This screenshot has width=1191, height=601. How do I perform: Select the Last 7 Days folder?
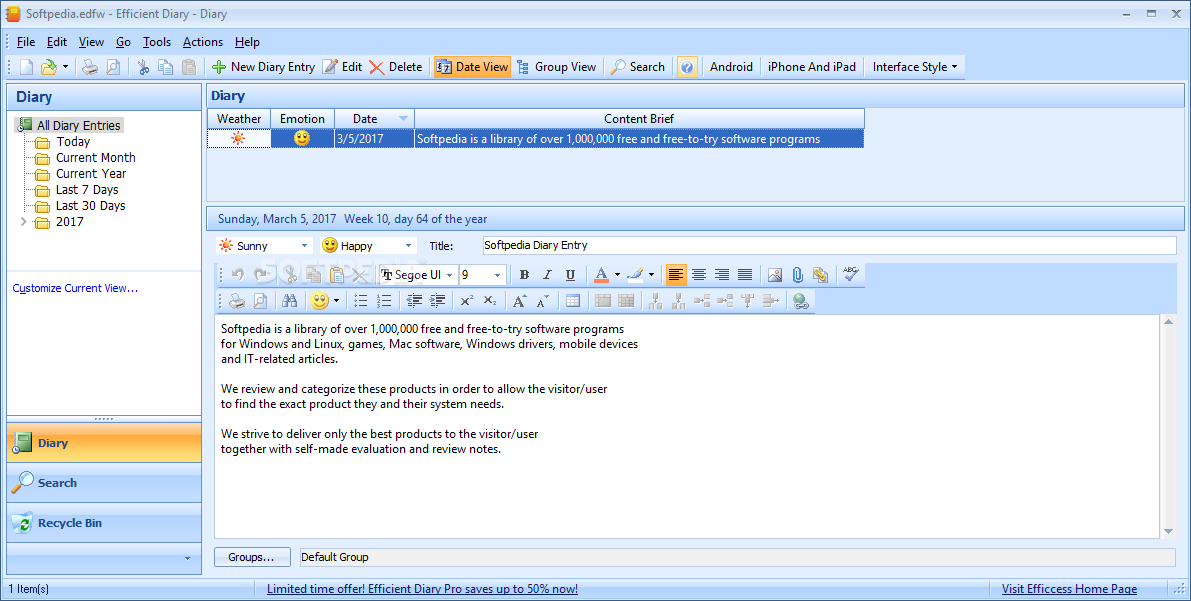pos(87,190)
